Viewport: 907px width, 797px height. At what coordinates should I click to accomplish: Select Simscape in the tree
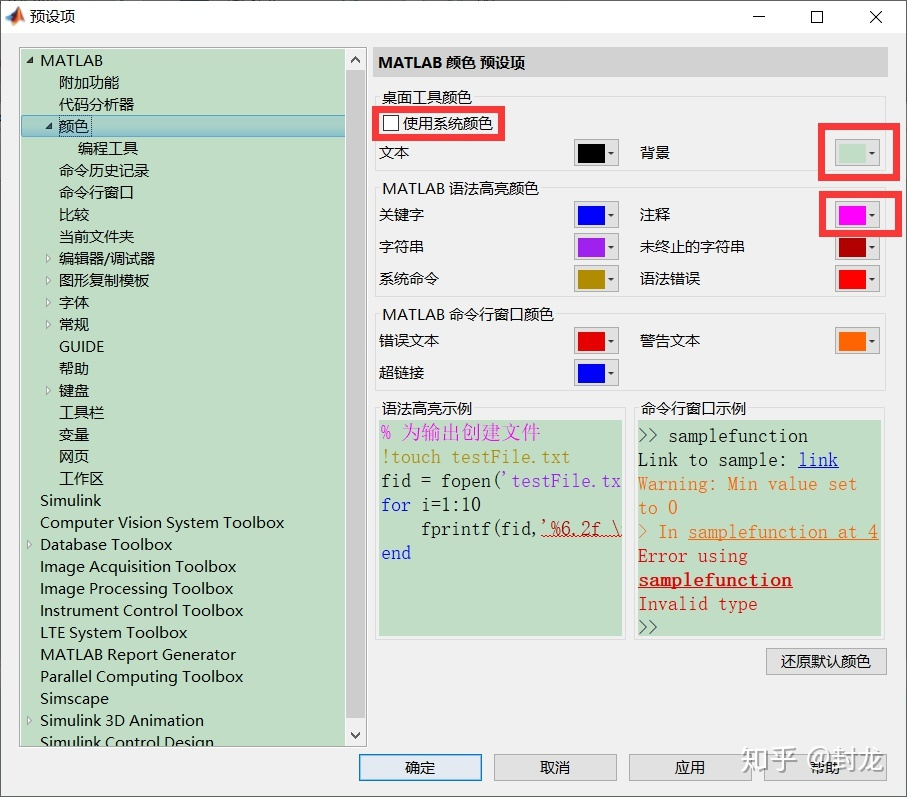(74, 698)
